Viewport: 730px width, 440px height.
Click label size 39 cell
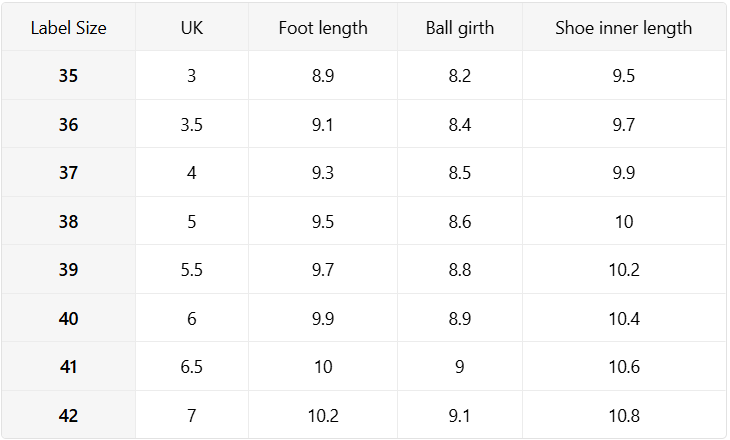coord(68,270)
